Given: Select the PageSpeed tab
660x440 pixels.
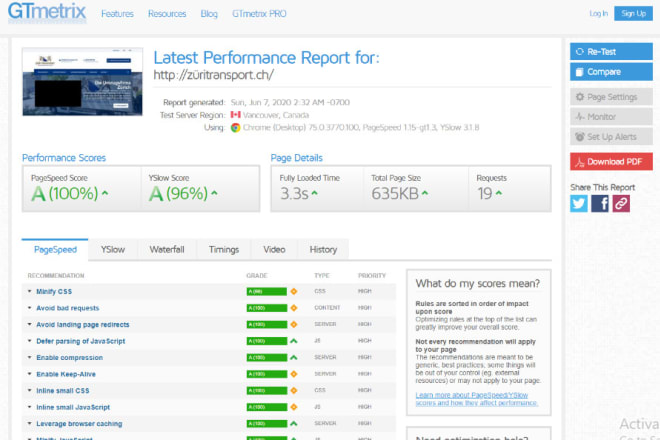Looking at the screenshot, I should tap(55, 250).
